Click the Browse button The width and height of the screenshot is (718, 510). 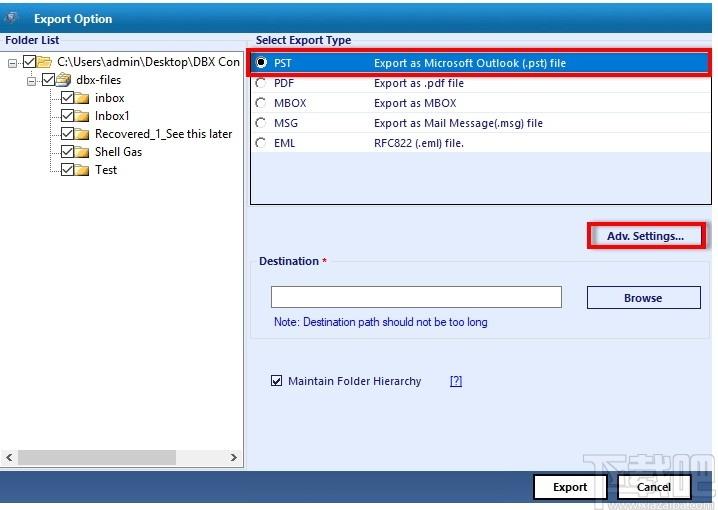coord(643,298)
